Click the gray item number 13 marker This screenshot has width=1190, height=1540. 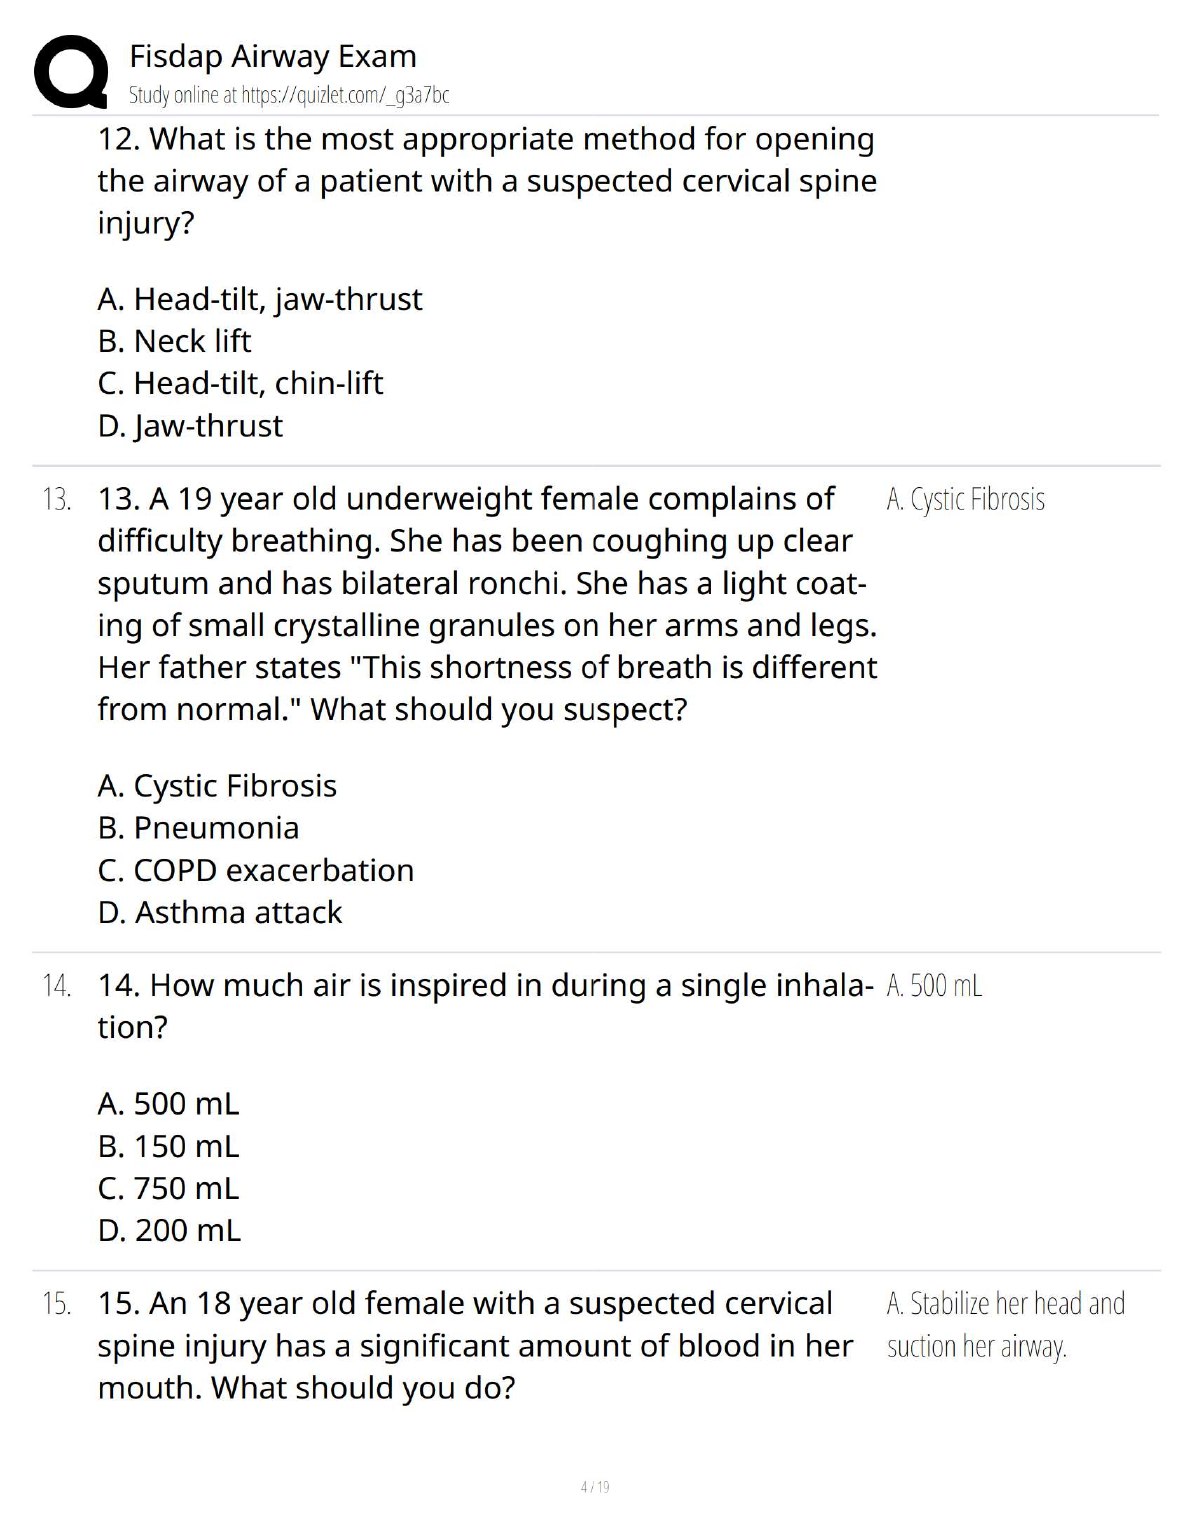57,499
